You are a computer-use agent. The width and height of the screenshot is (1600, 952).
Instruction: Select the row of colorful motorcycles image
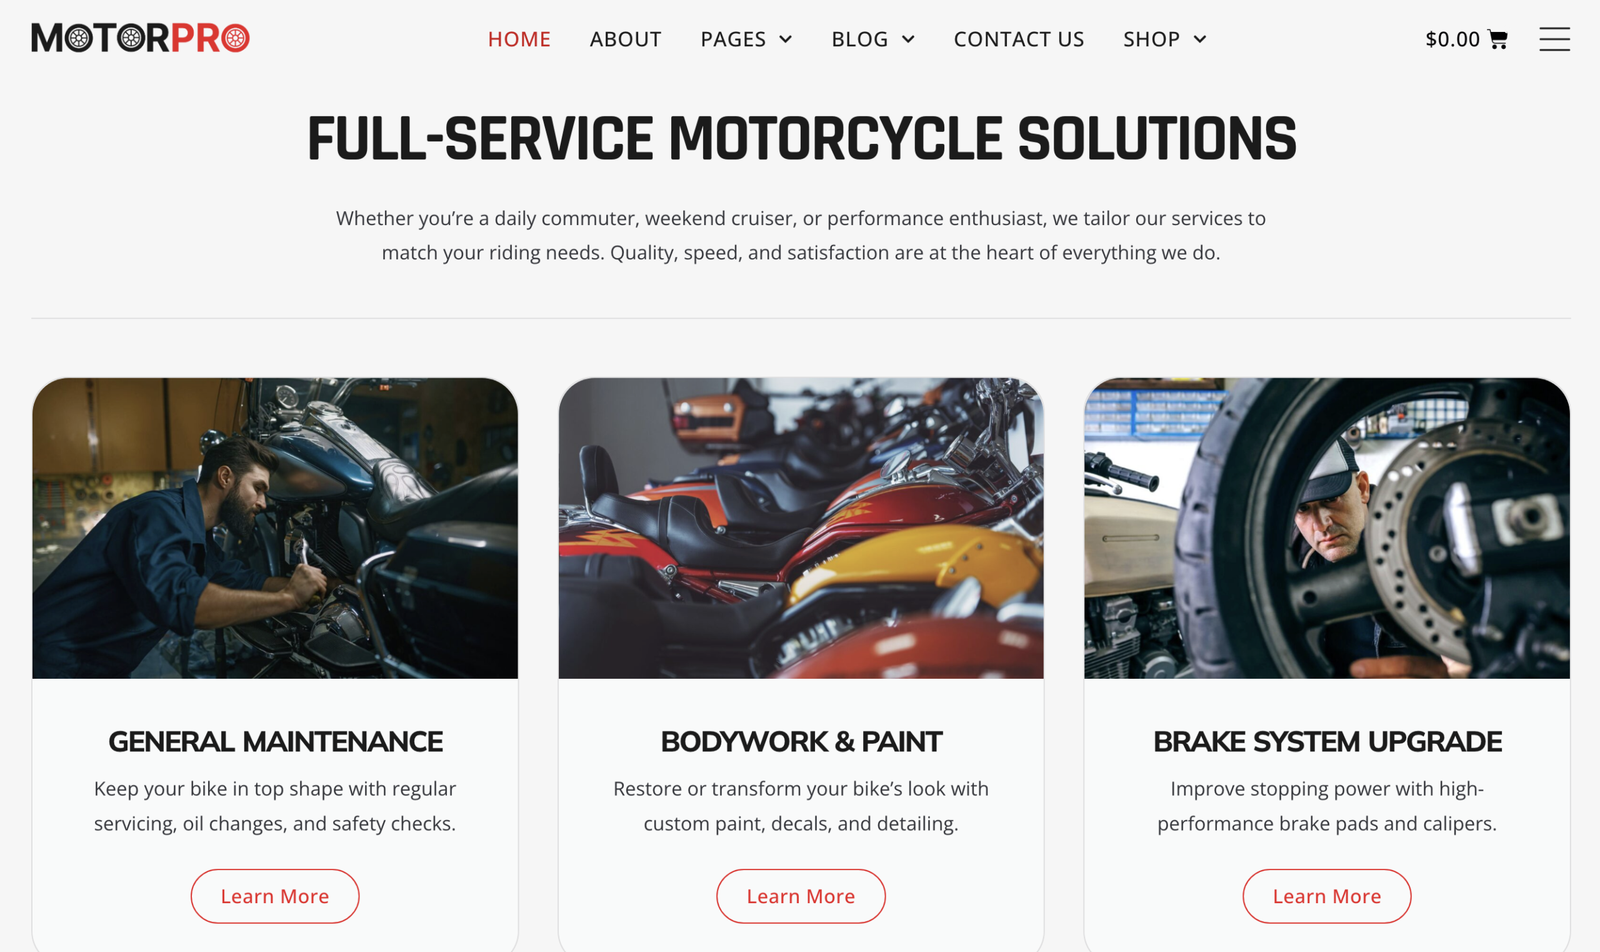tap(801, 528)
